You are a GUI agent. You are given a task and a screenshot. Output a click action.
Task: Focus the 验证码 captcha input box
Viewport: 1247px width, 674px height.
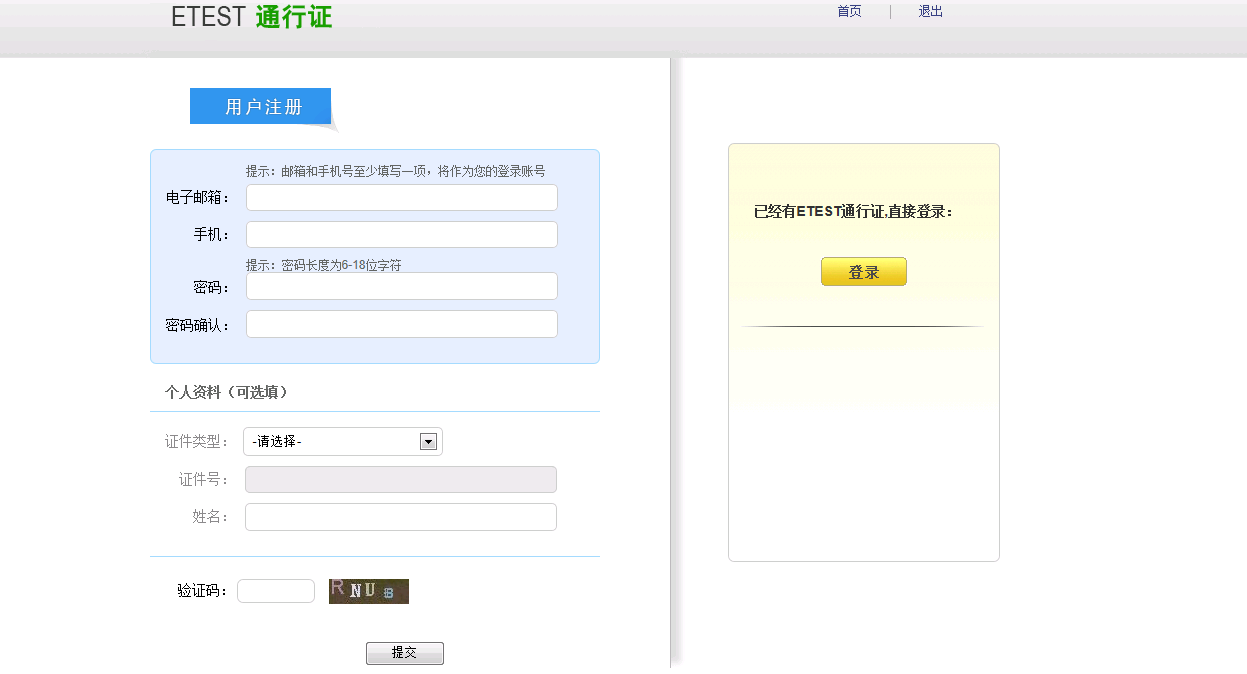click(x=275, y=591)
